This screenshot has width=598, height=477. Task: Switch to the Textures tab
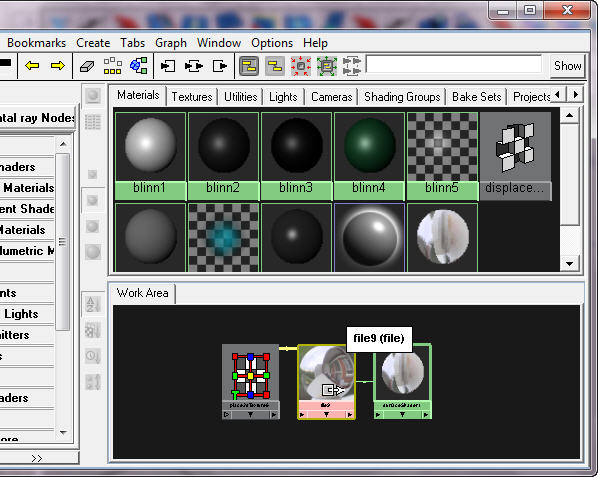192,97
